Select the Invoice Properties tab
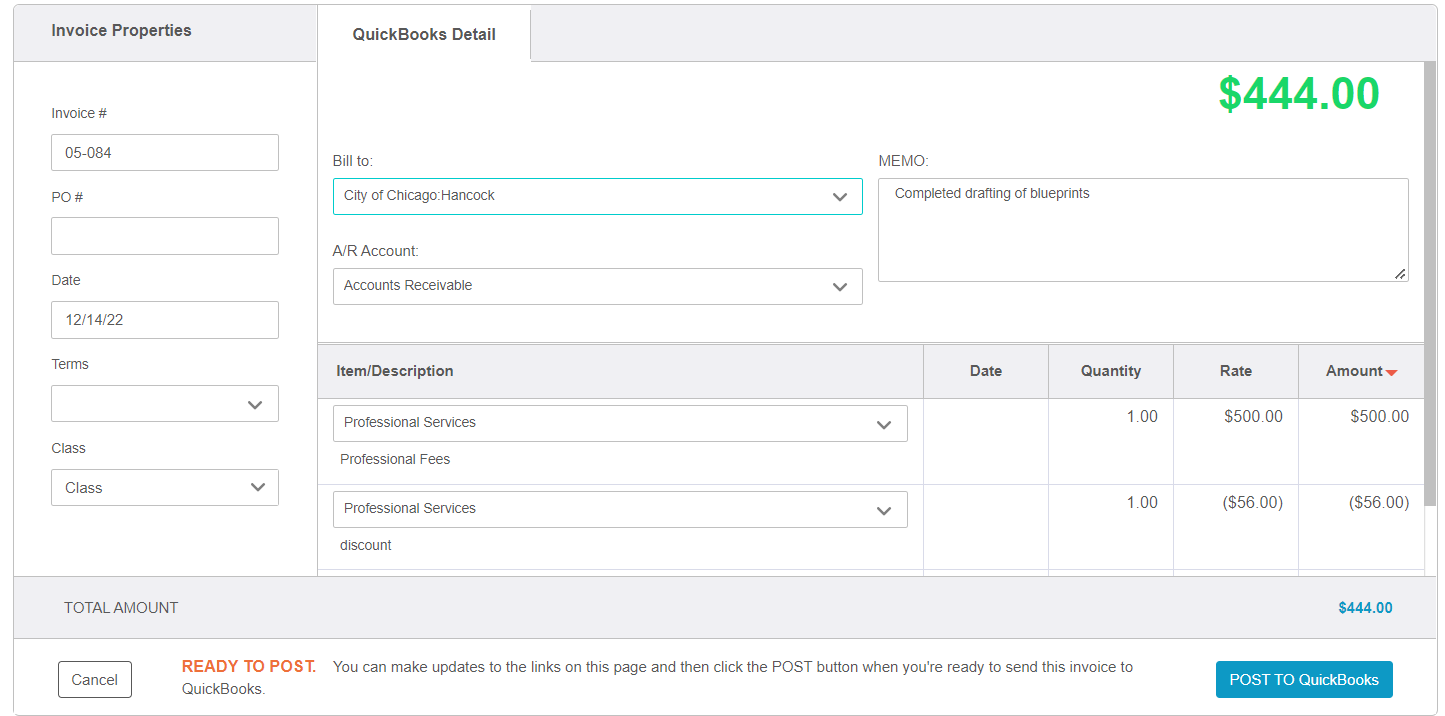Screen dimensions: 1445x716 [121, 31]
